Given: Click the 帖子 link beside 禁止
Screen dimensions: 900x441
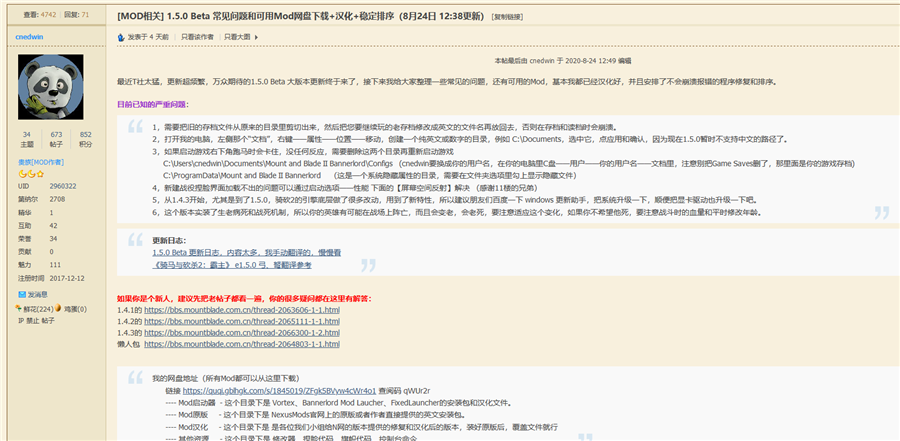Looking at the screenshot, I should (48, 320).
